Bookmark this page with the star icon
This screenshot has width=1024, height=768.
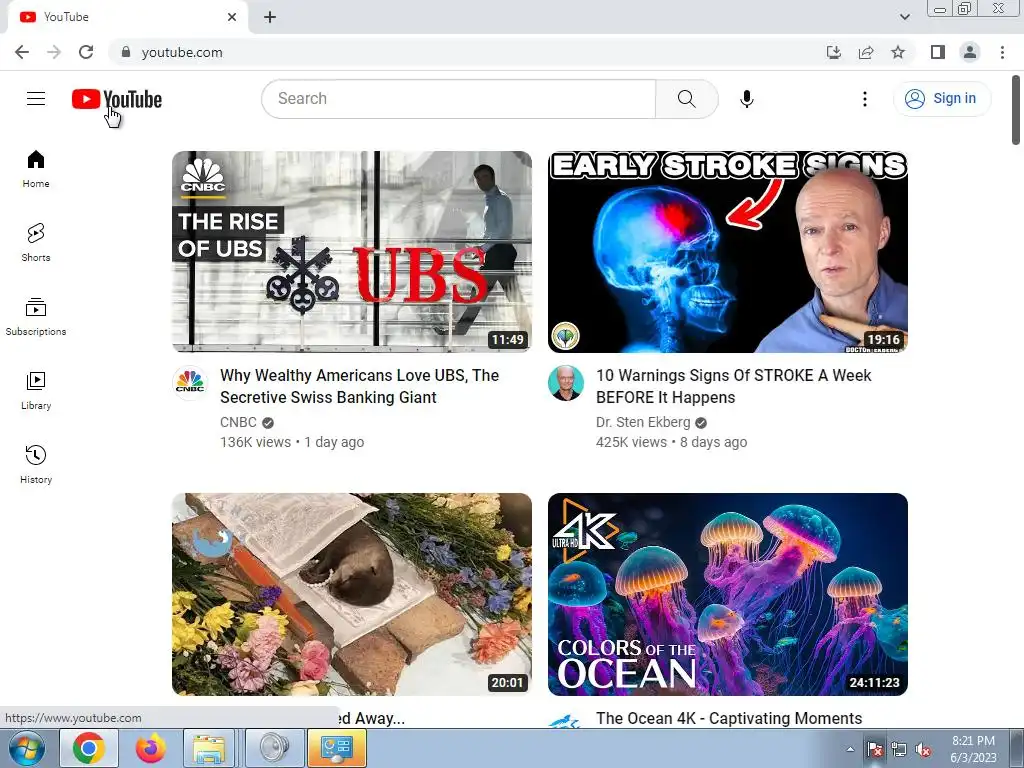click(x=898, y=52)
